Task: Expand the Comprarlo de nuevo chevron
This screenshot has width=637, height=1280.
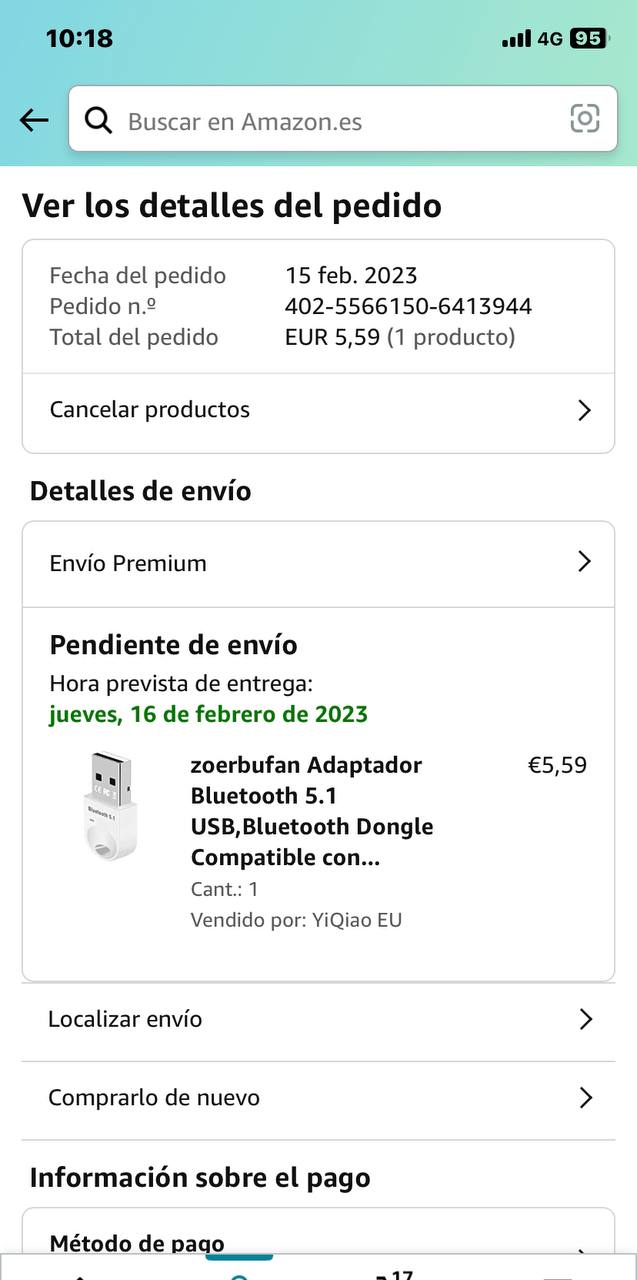Action: click(586, 1098)
